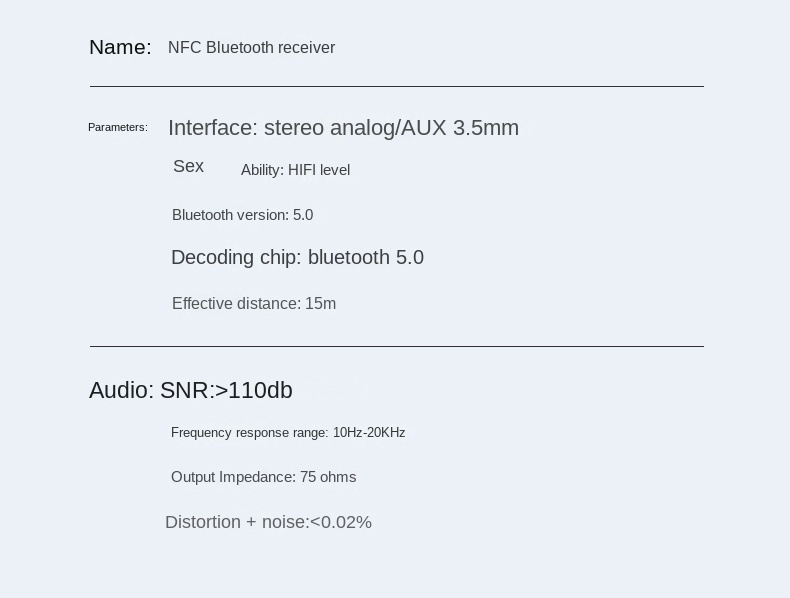The image size is (790, 598).
Task: Click 'Effective distance: 15m' line
Action: click(253, 303)
